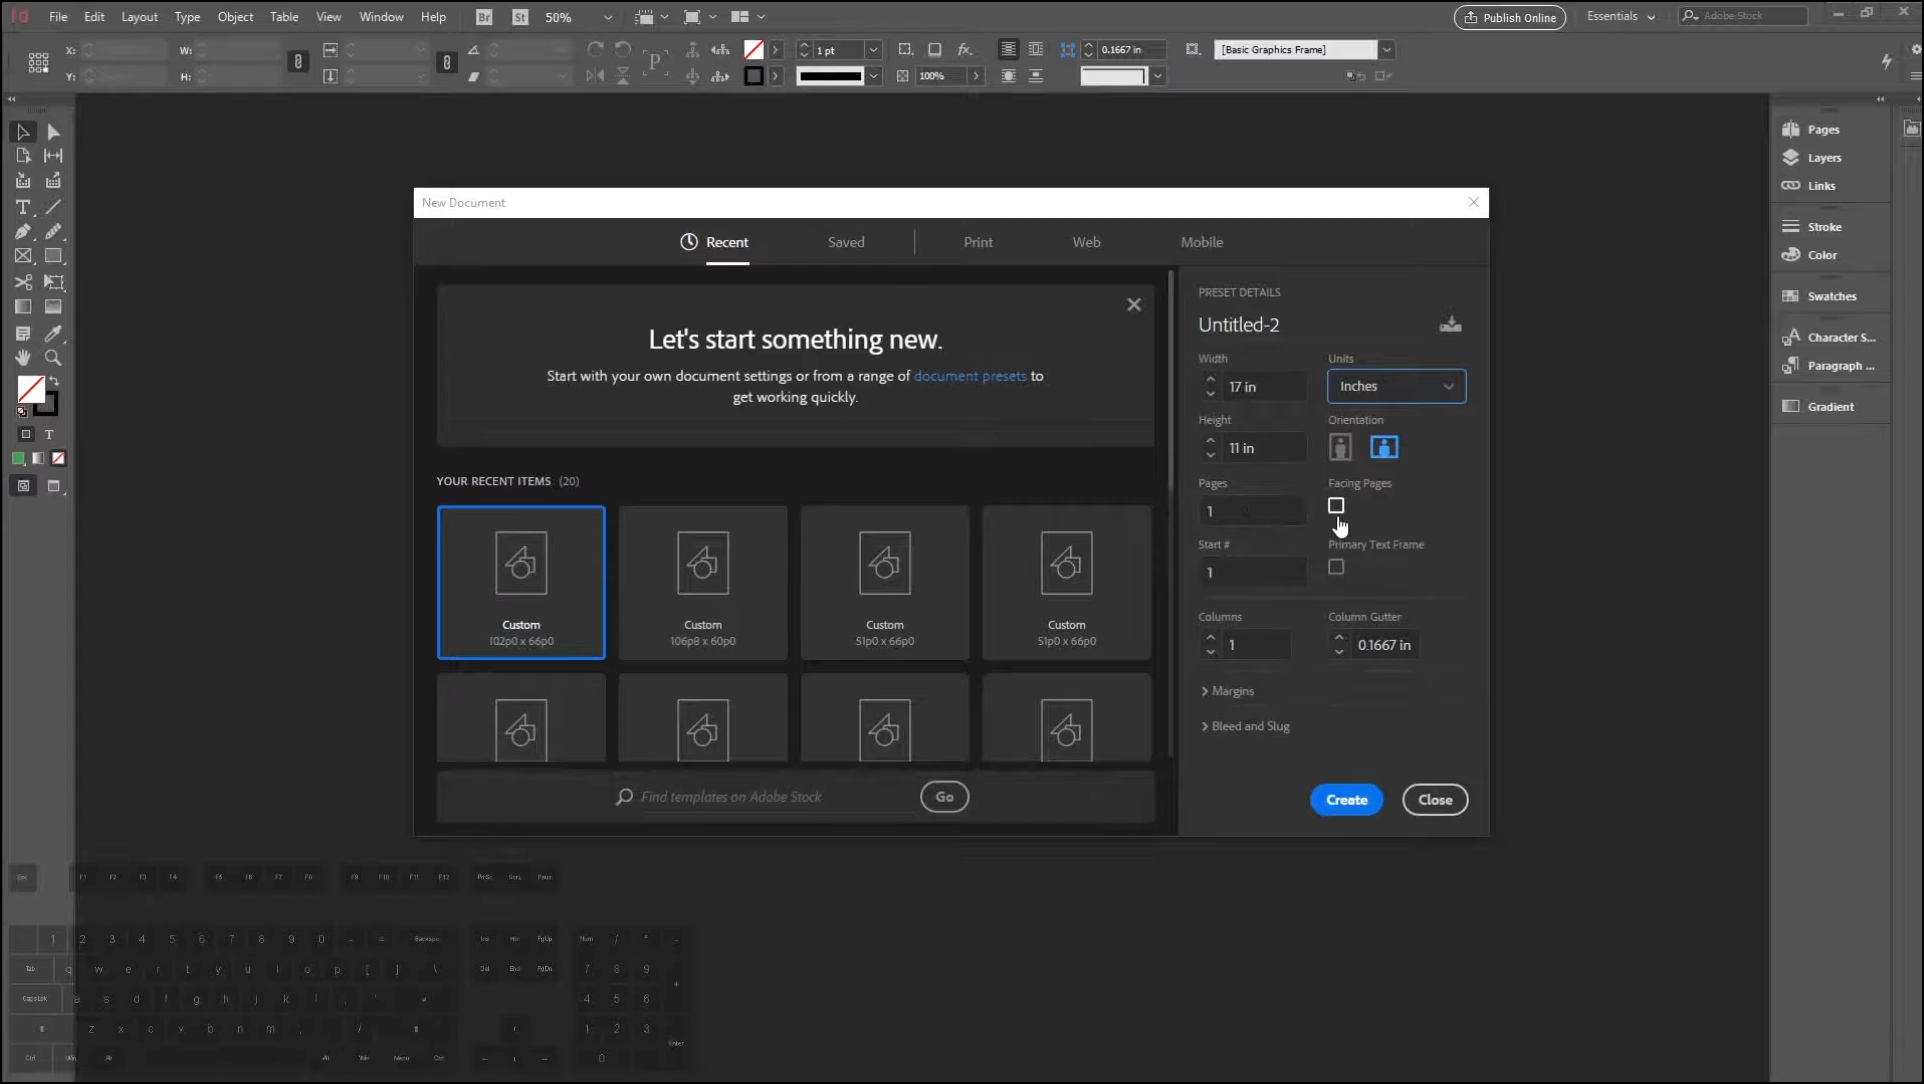
Task: Choose landscape orientation button
Action: click(x=1384, y=447)
